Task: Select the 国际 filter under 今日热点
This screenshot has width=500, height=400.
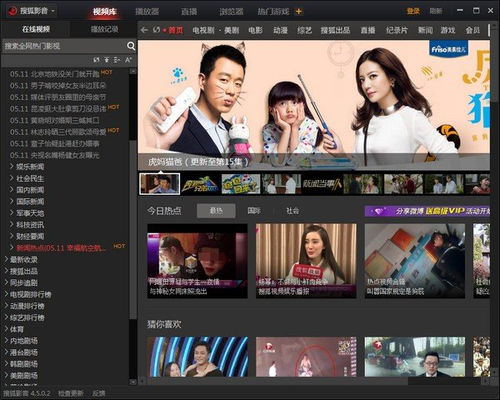Action: click(x=254, y=211)
